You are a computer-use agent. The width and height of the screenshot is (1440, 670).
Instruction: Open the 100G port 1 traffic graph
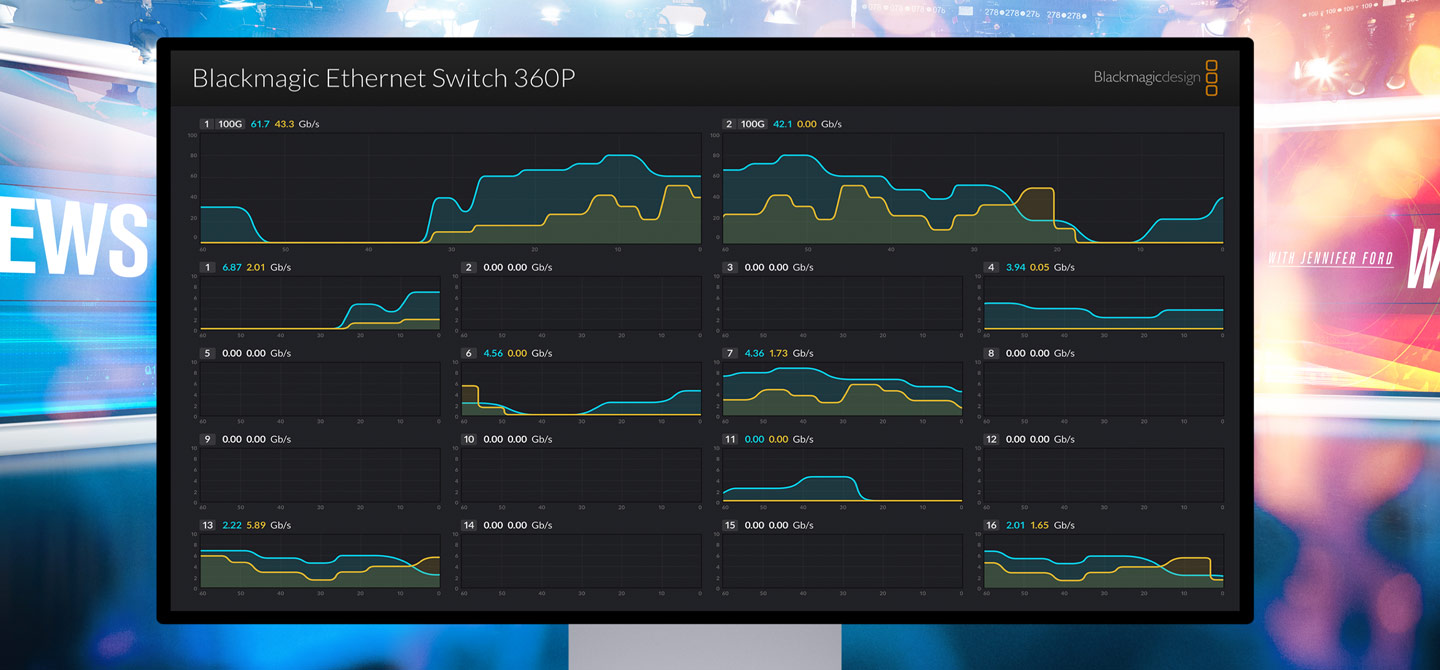[x=450, y=190]
